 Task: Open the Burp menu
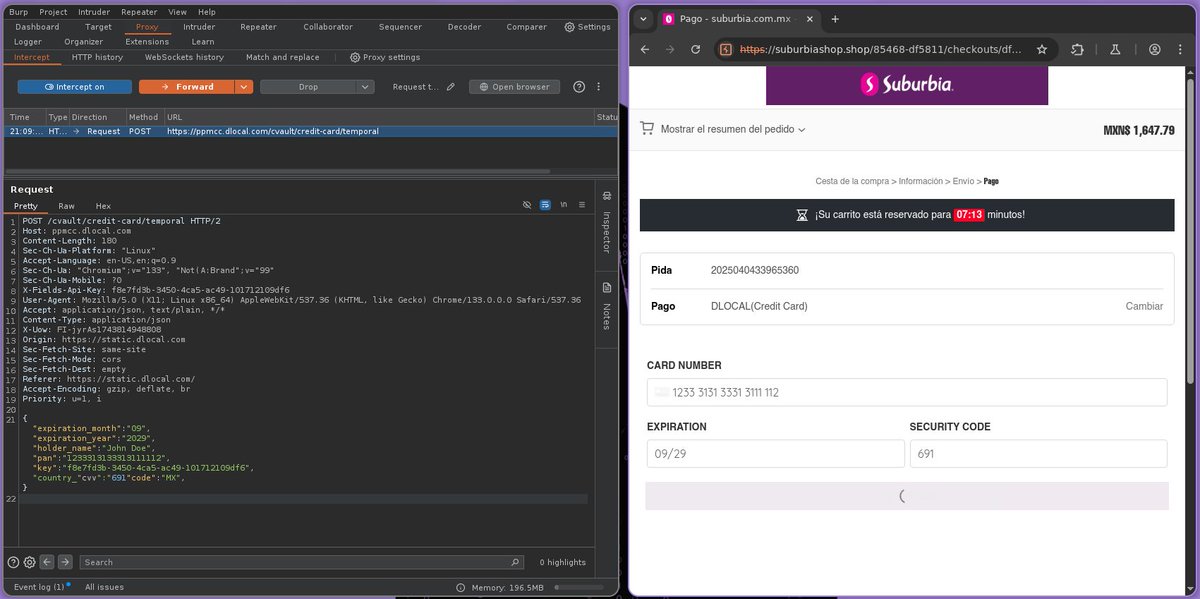tap(18, 12)
